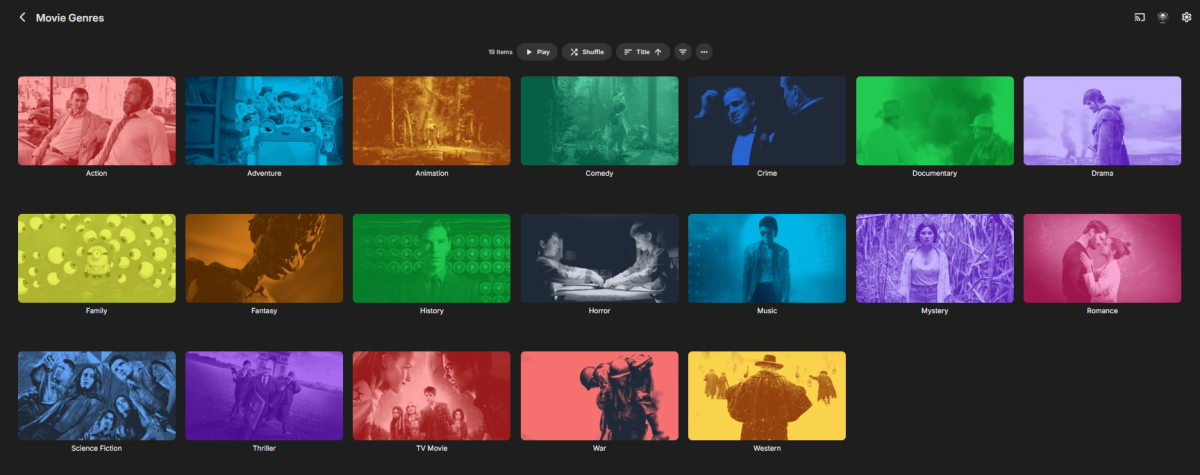Open the War genre thumbnail

pos(600,396)
